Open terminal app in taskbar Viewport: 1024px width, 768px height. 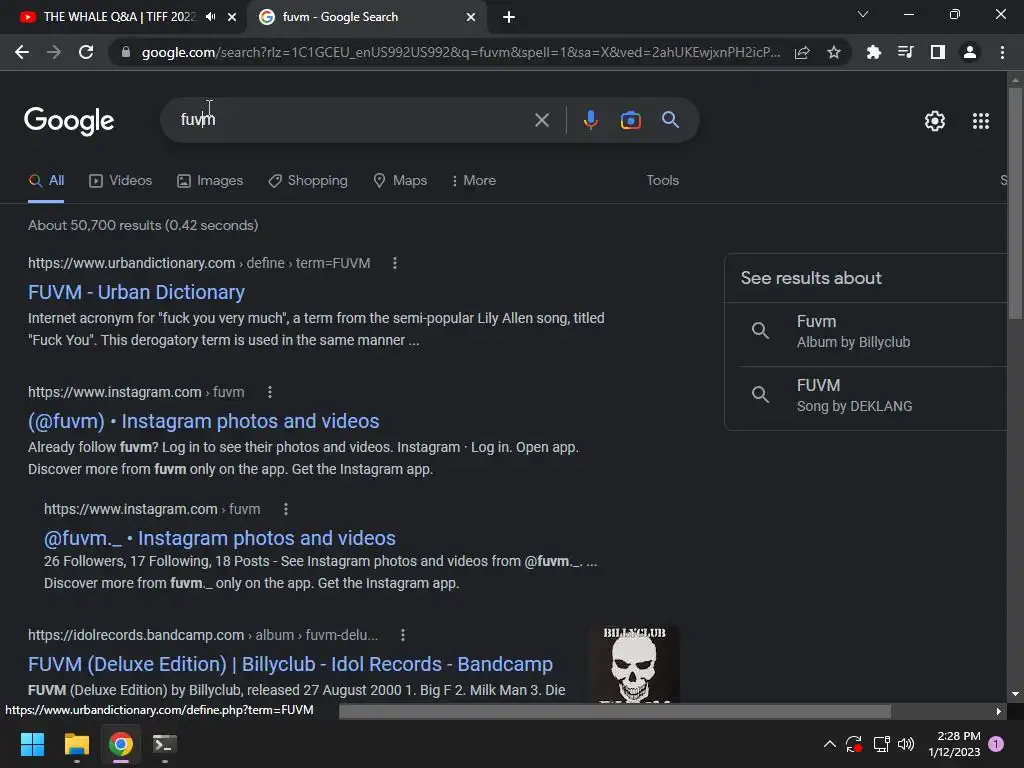pyautogui.click(x=165, y=744)
